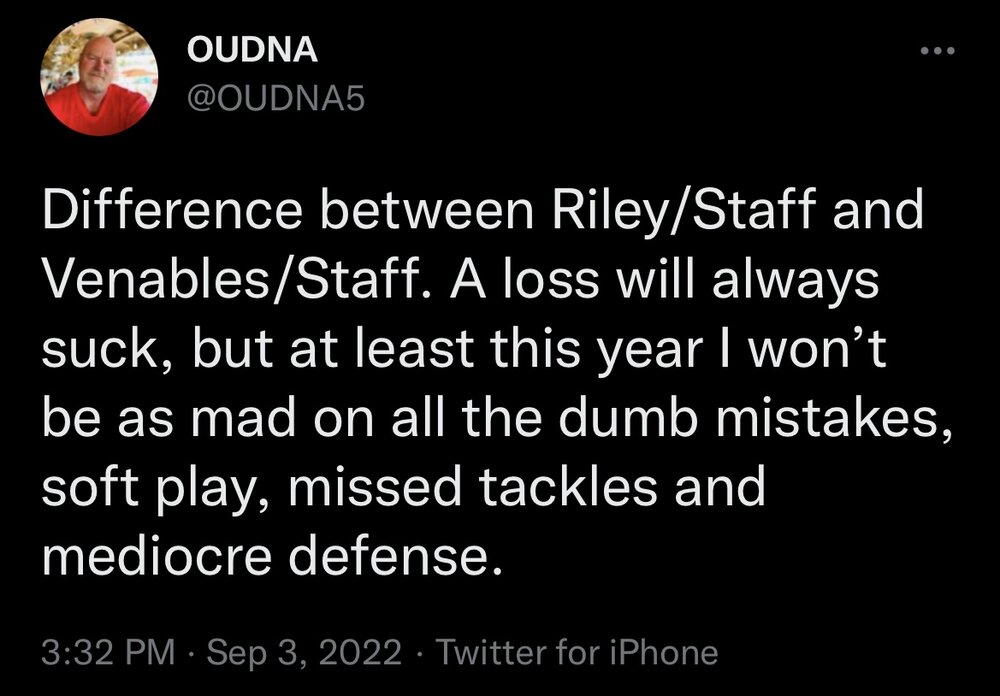Open the three-dot more options menu

938,52
